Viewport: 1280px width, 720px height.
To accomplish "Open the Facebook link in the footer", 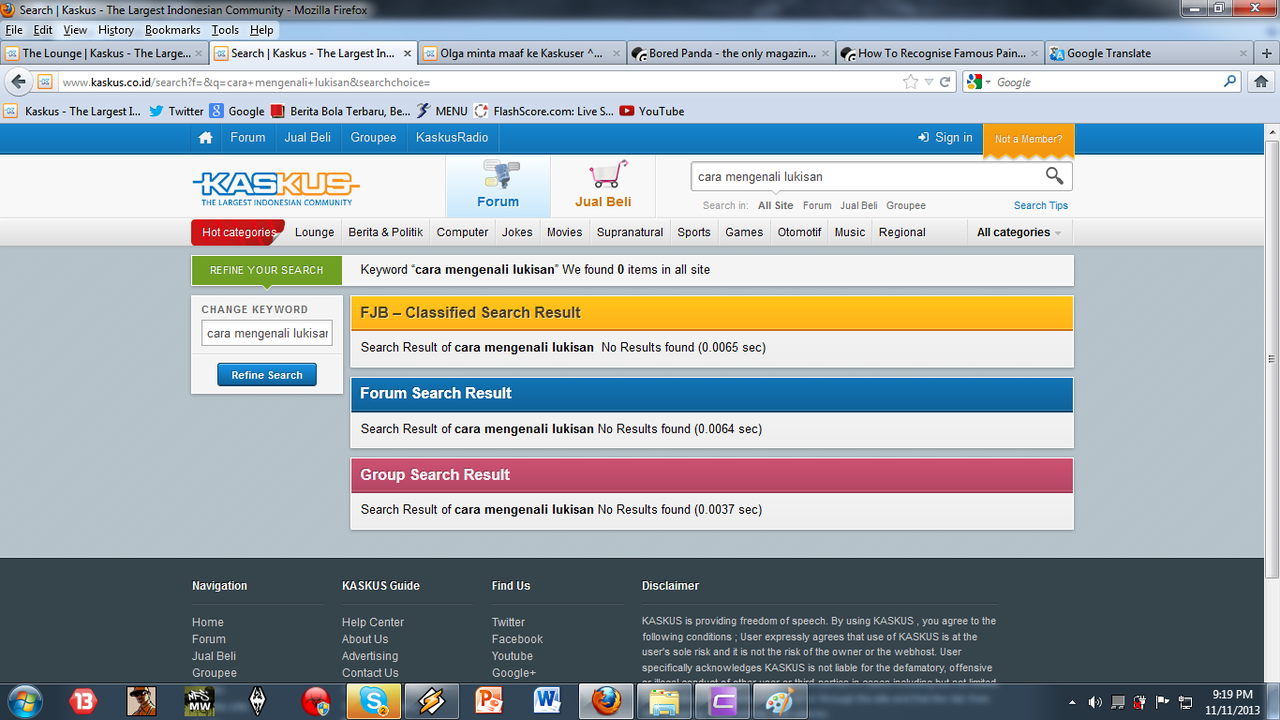I will (517, 639).
